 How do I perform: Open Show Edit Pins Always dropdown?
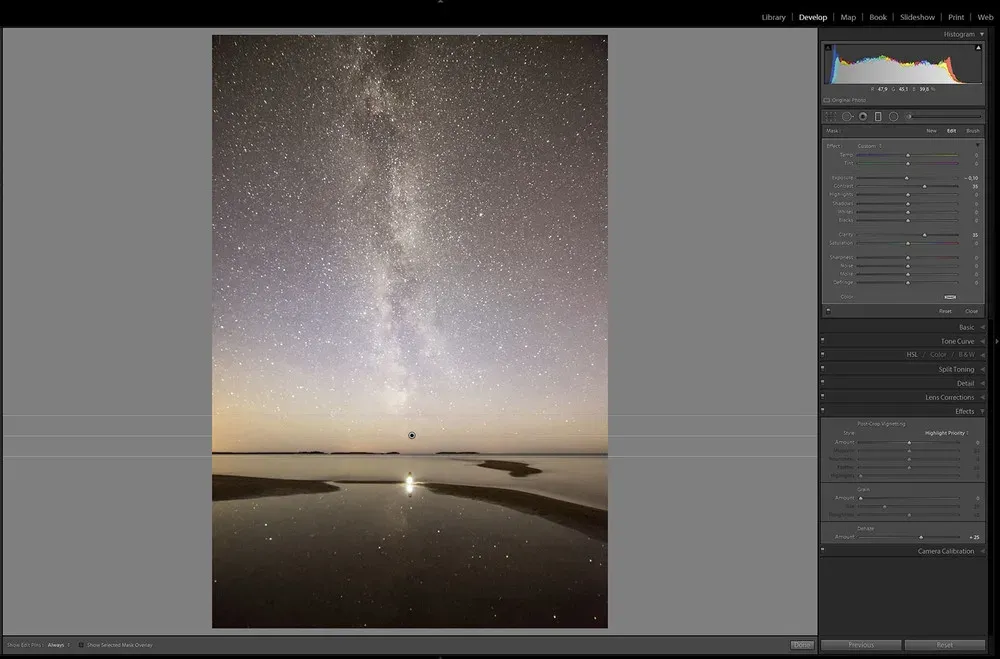[x=59, y=645]
